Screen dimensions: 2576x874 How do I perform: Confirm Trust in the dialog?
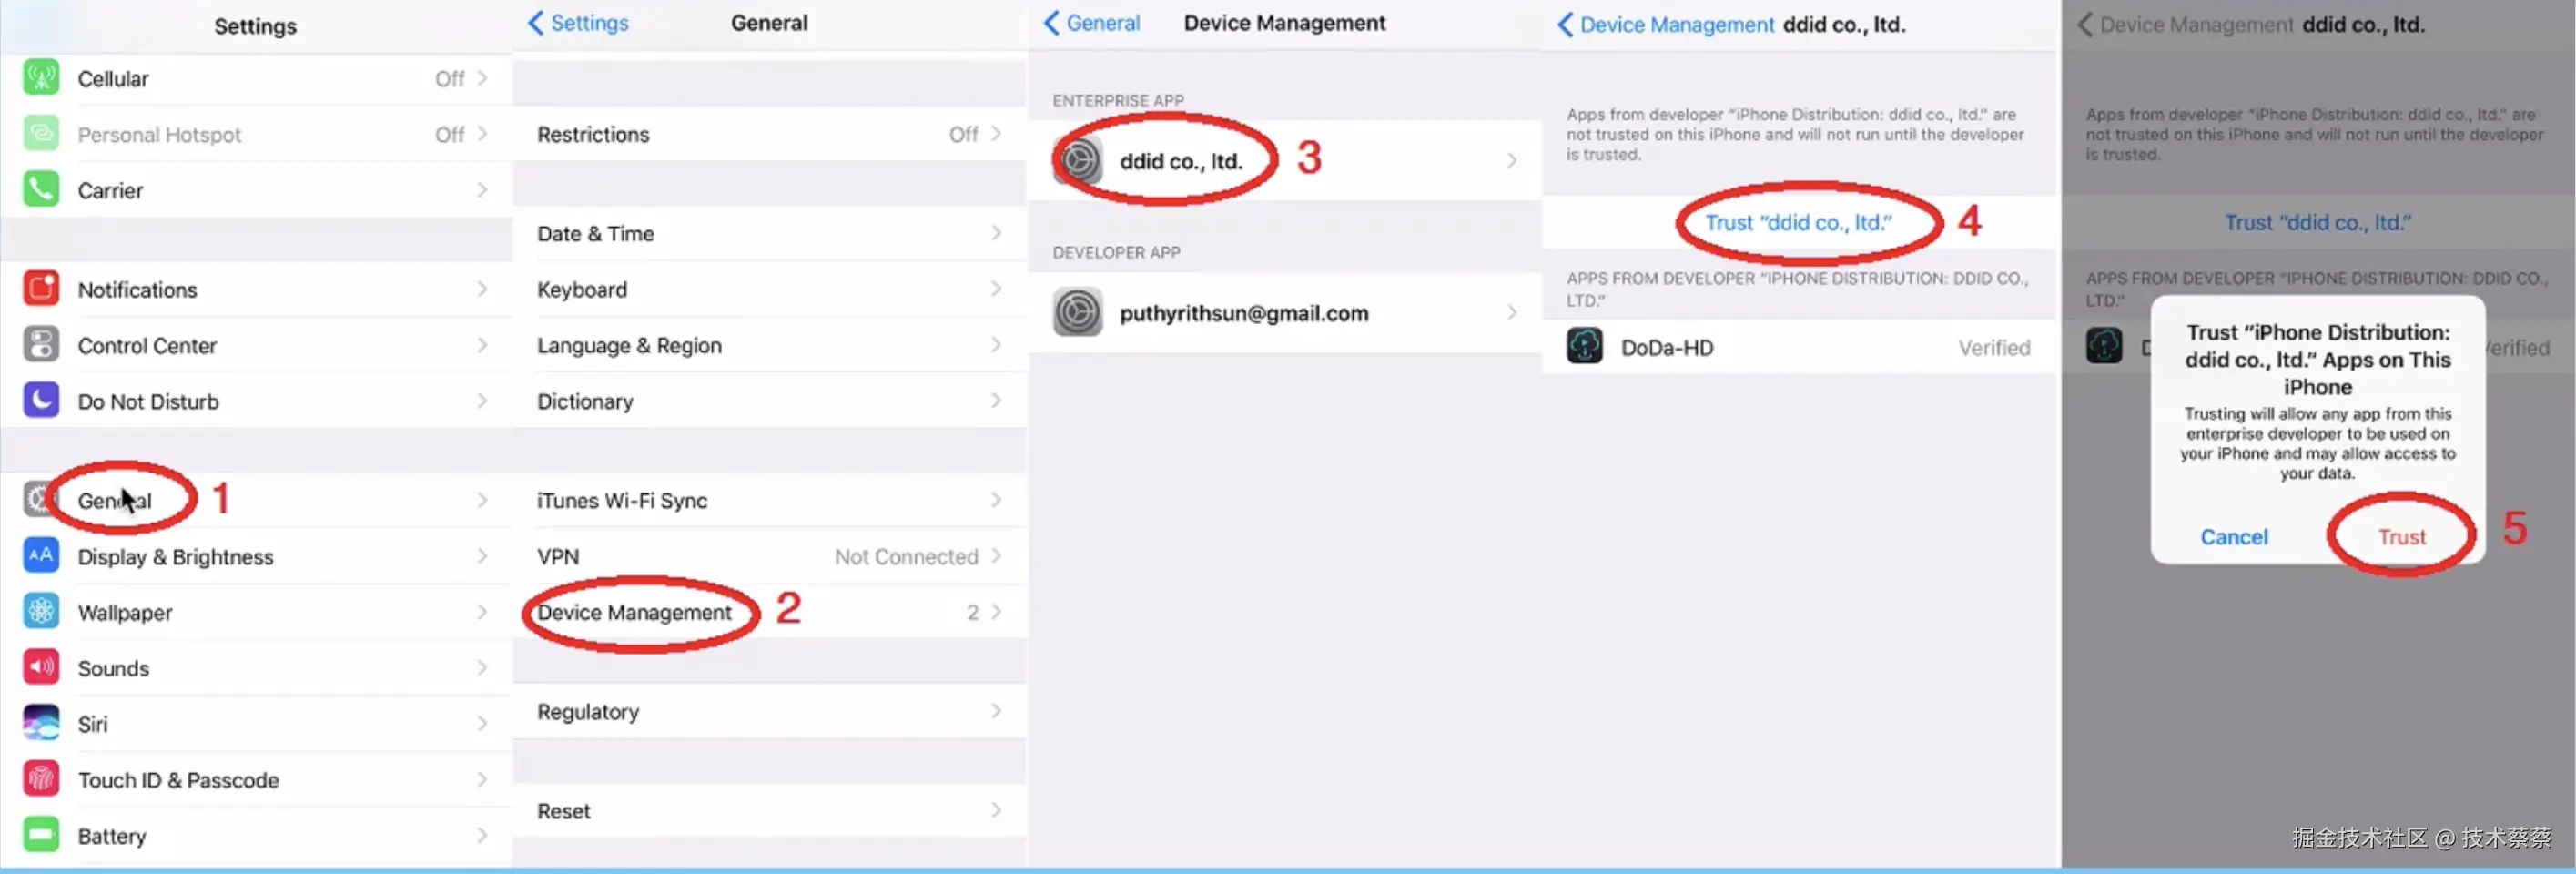click(x=2401, y=537)
